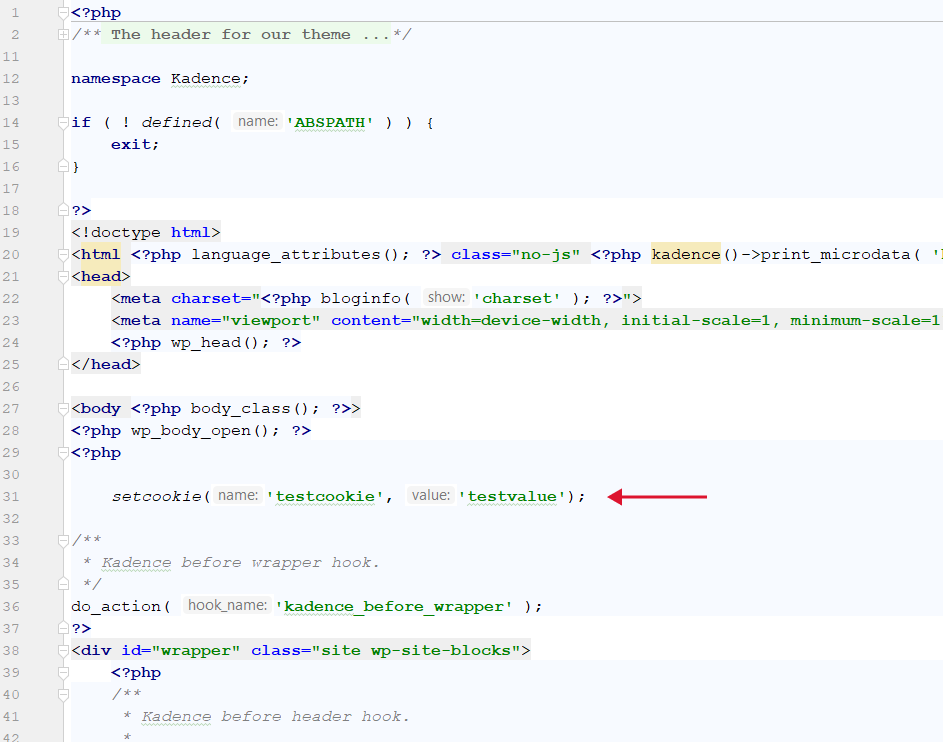
Task: Click line number 36 in gutter
Action: pos(11,607)
